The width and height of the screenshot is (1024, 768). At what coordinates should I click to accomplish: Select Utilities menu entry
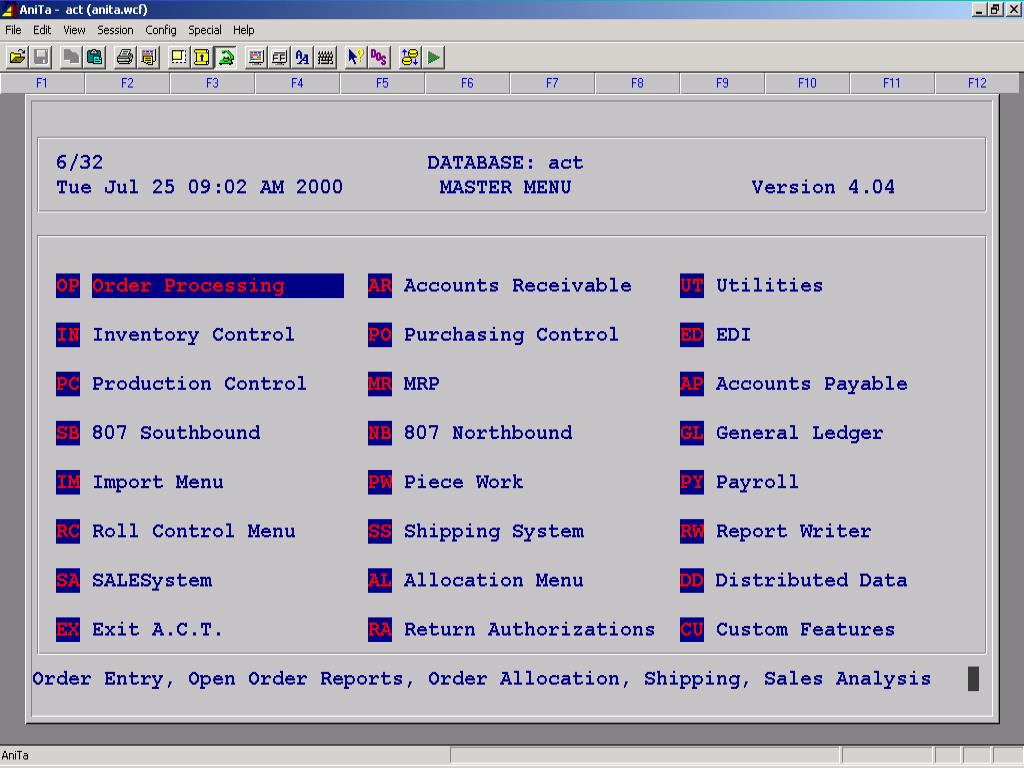click(751, 285)
